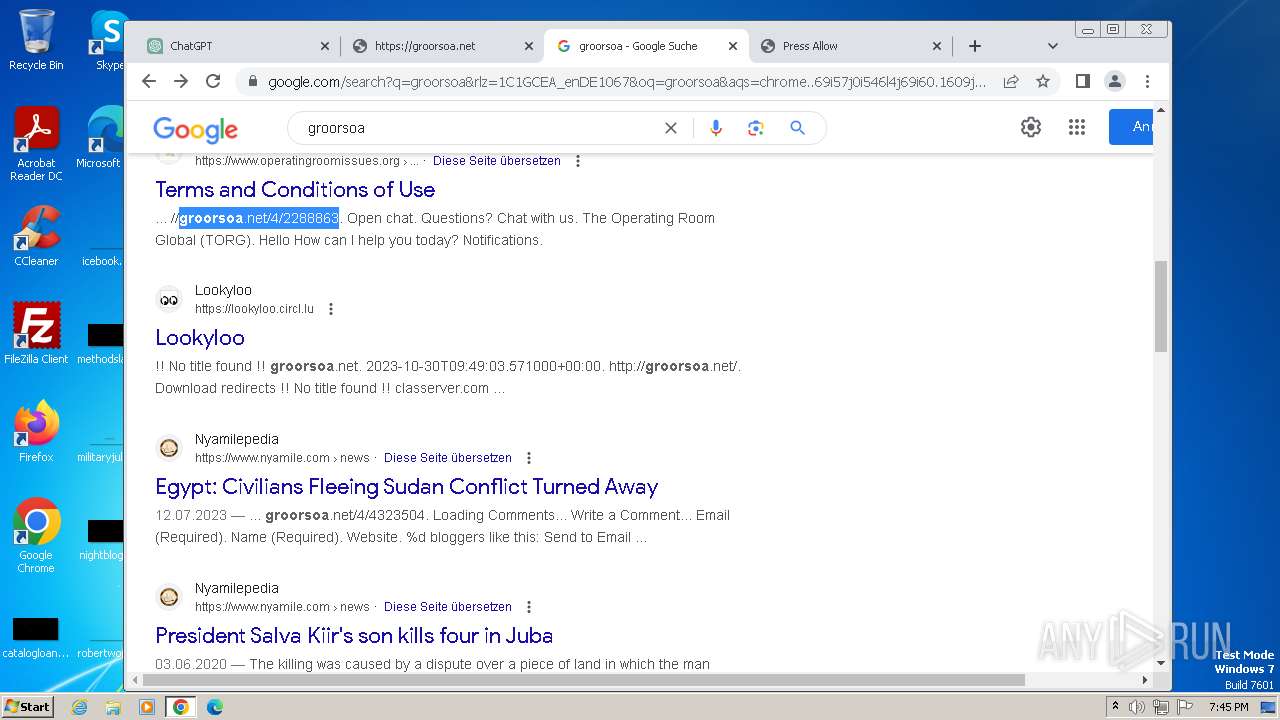Show hidden system tray icons

coord(1115,707)
